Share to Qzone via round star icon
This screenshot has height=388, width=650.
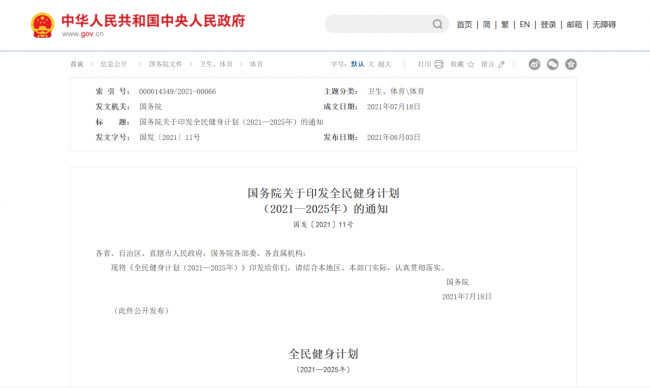[x=571, y=64]
